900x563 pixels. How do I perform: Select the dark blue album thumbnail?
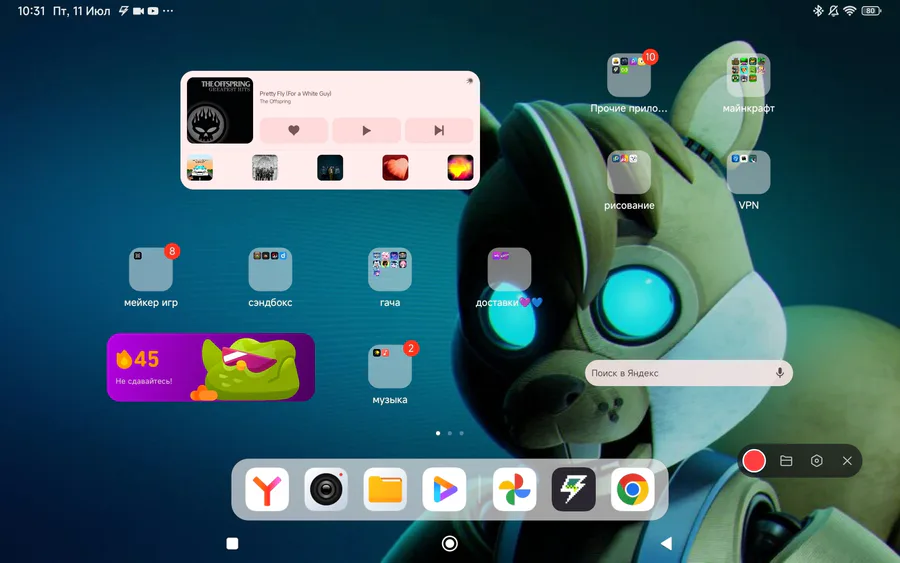pos(330,168)
